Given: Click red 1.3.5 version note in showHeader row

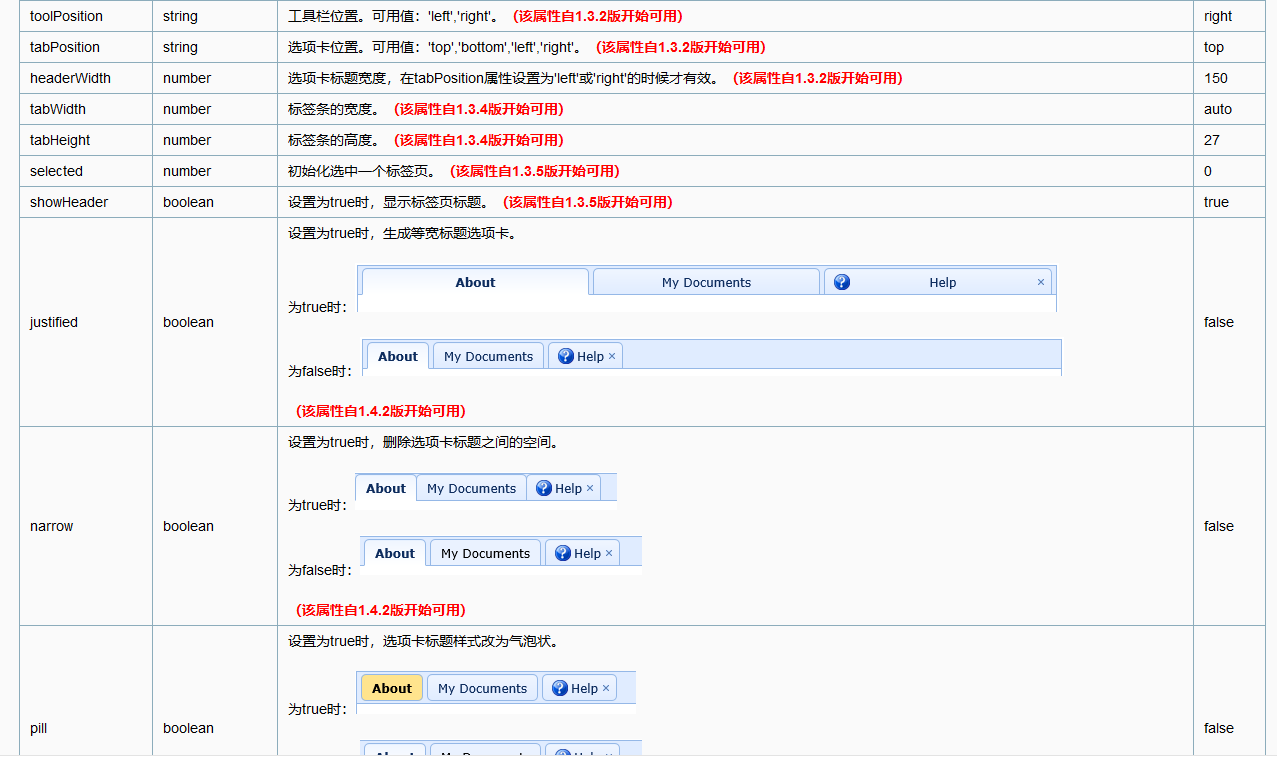Looking at the screenshot, I should pos(588,202).
